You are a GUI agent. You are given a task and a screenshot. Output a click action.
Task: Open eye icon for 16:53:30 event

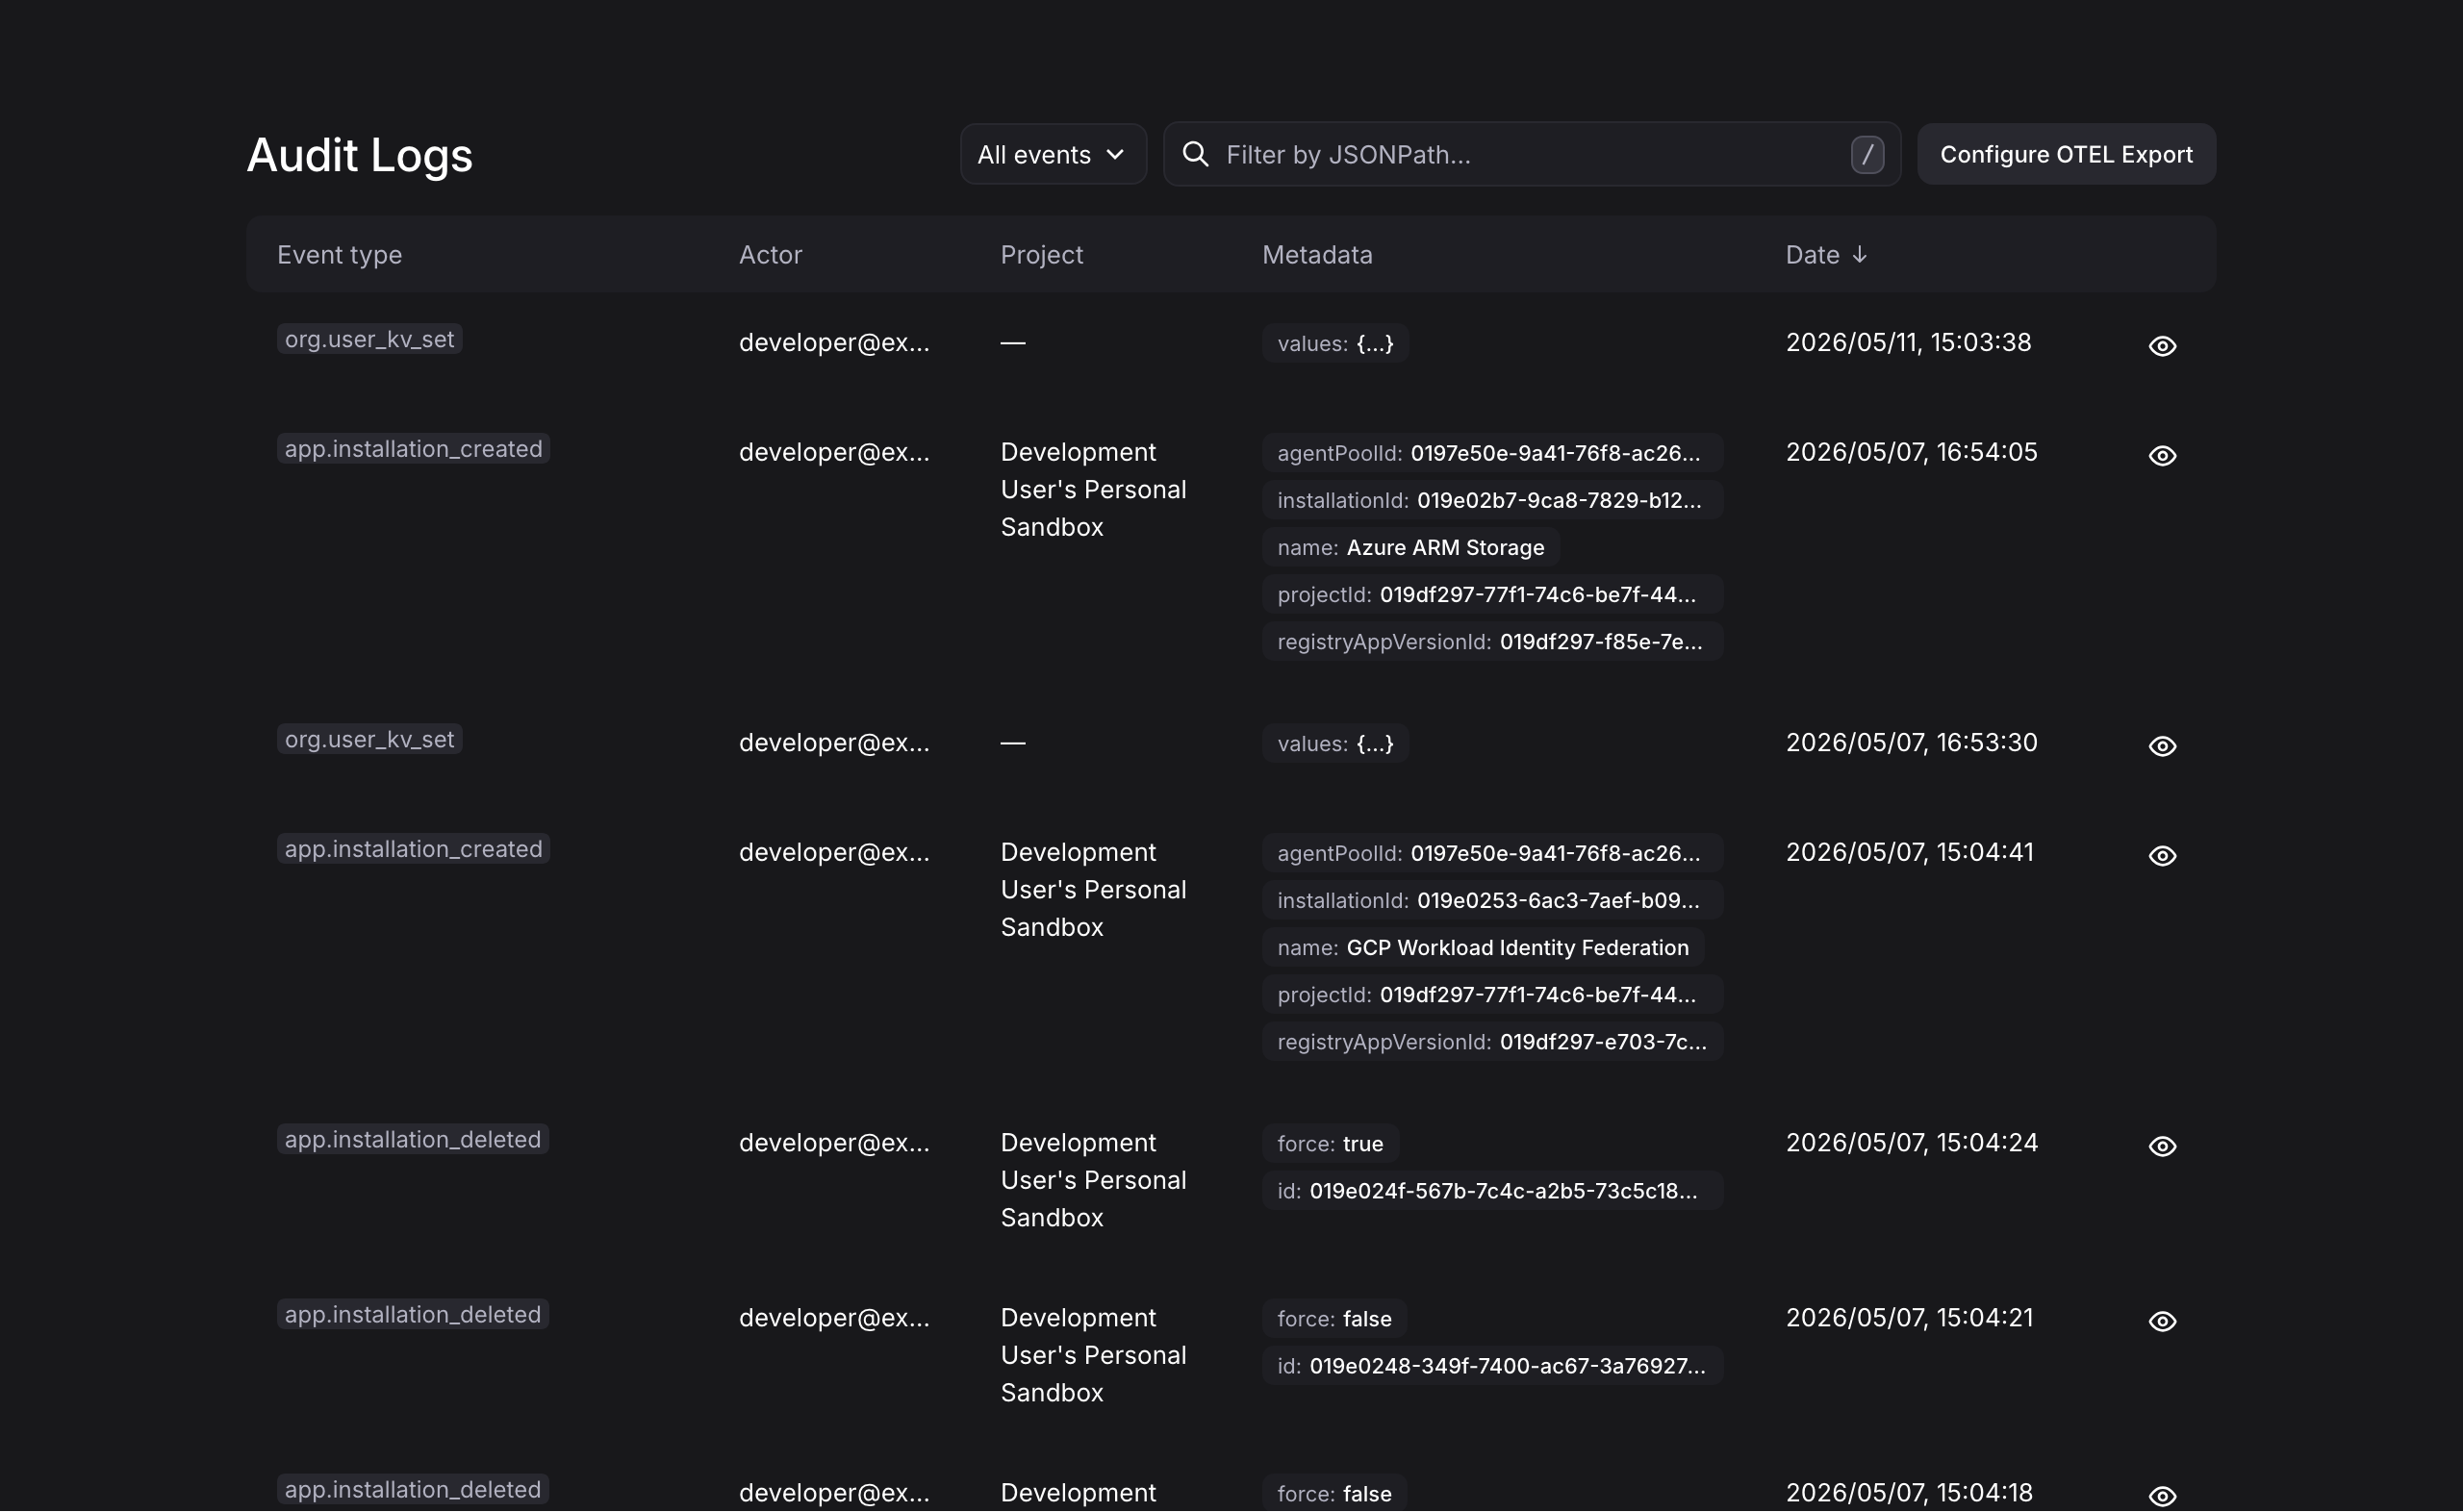tap(2162, 746)
